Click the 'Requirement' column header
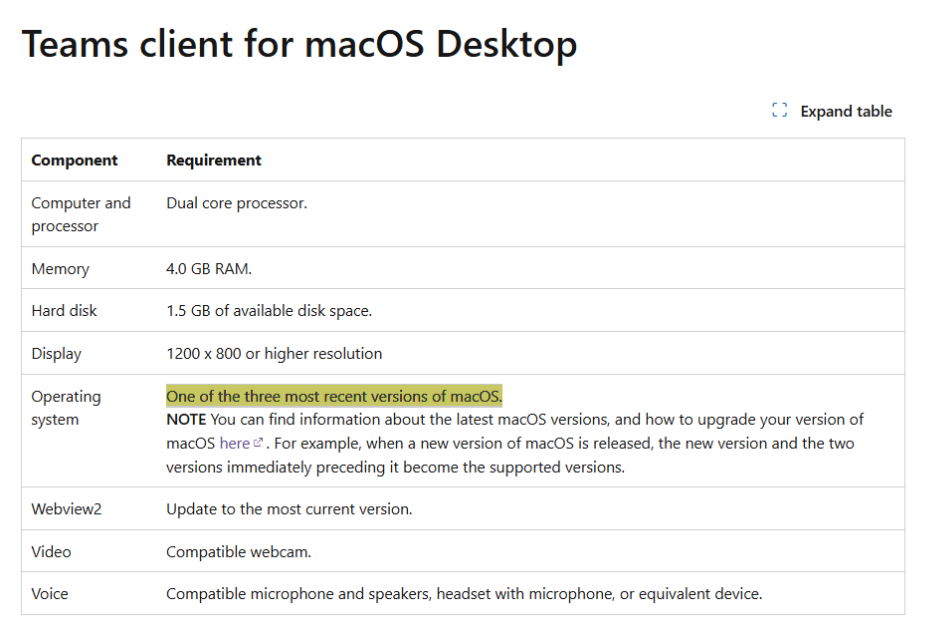This screenshot has height=634, width=936. 214,160
